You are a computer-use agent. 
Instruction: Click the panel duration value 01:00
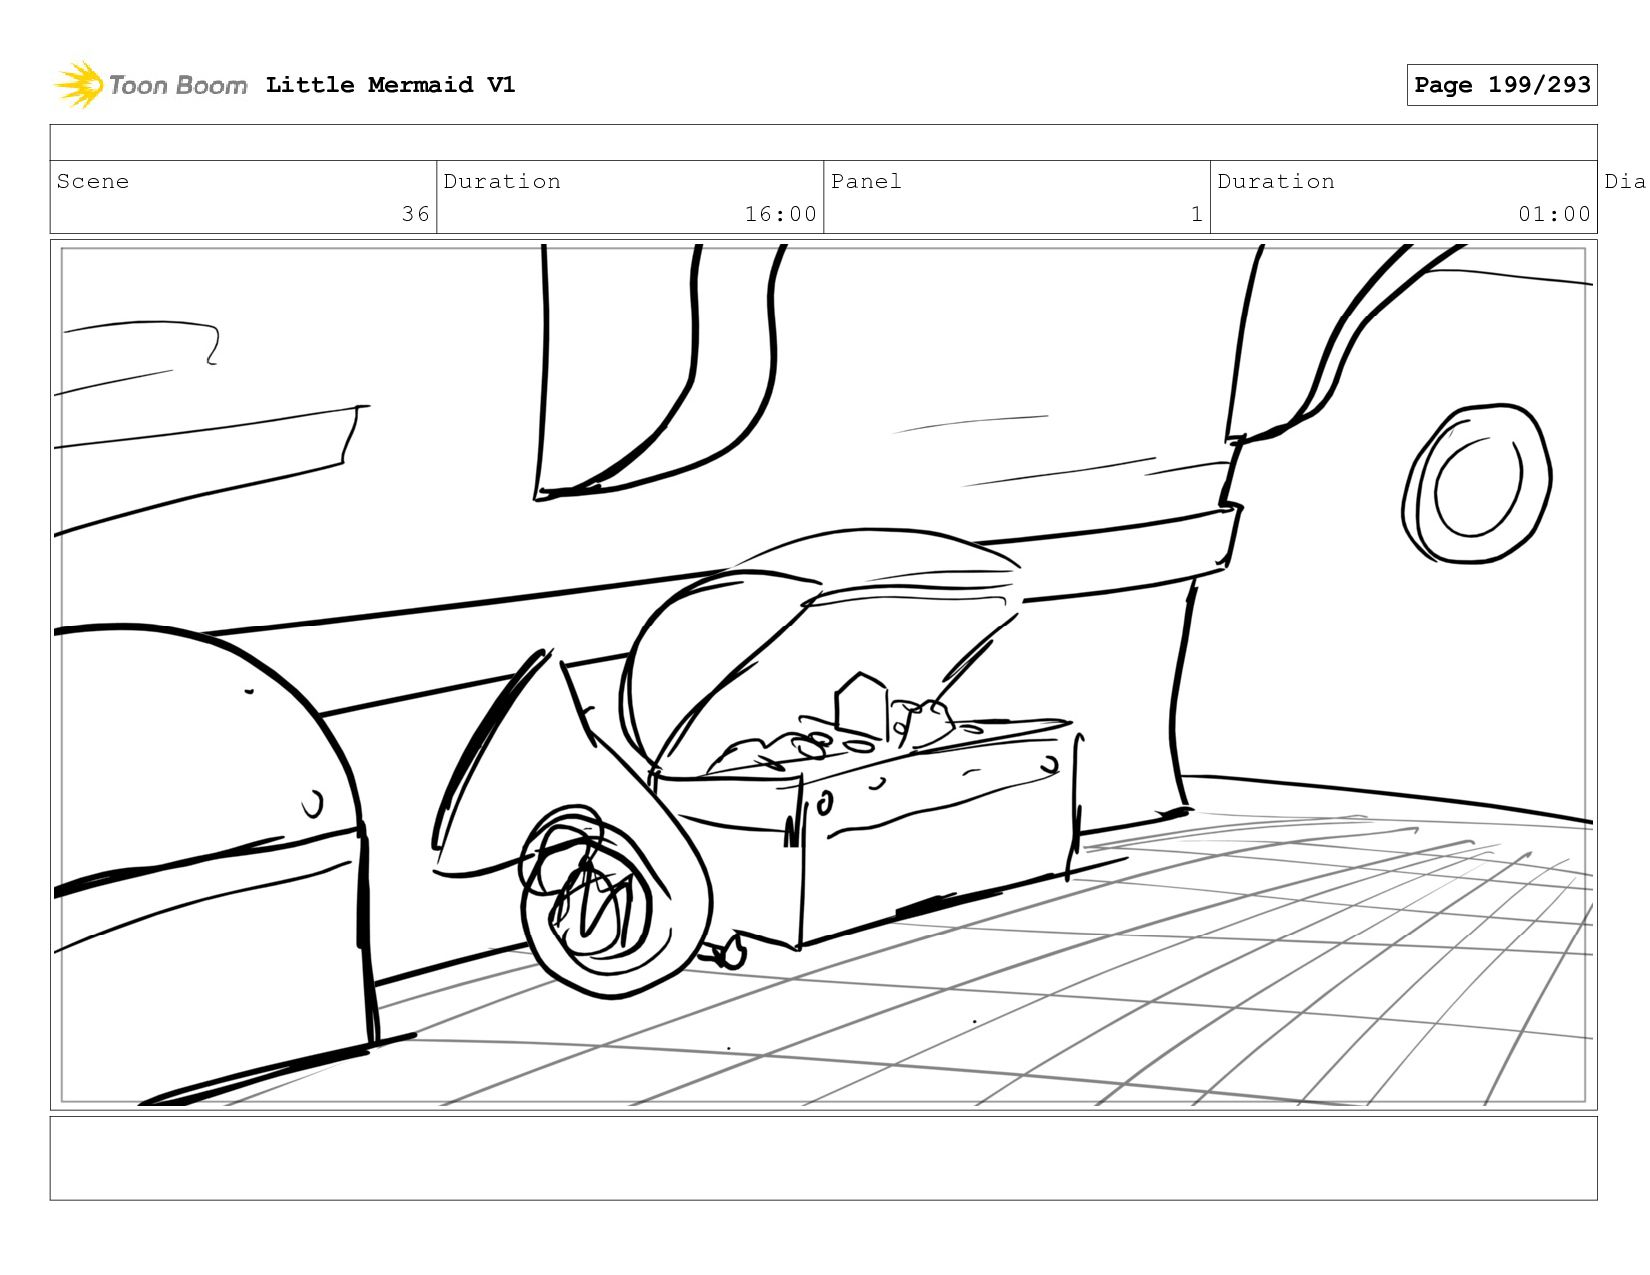pos(1554,214)
